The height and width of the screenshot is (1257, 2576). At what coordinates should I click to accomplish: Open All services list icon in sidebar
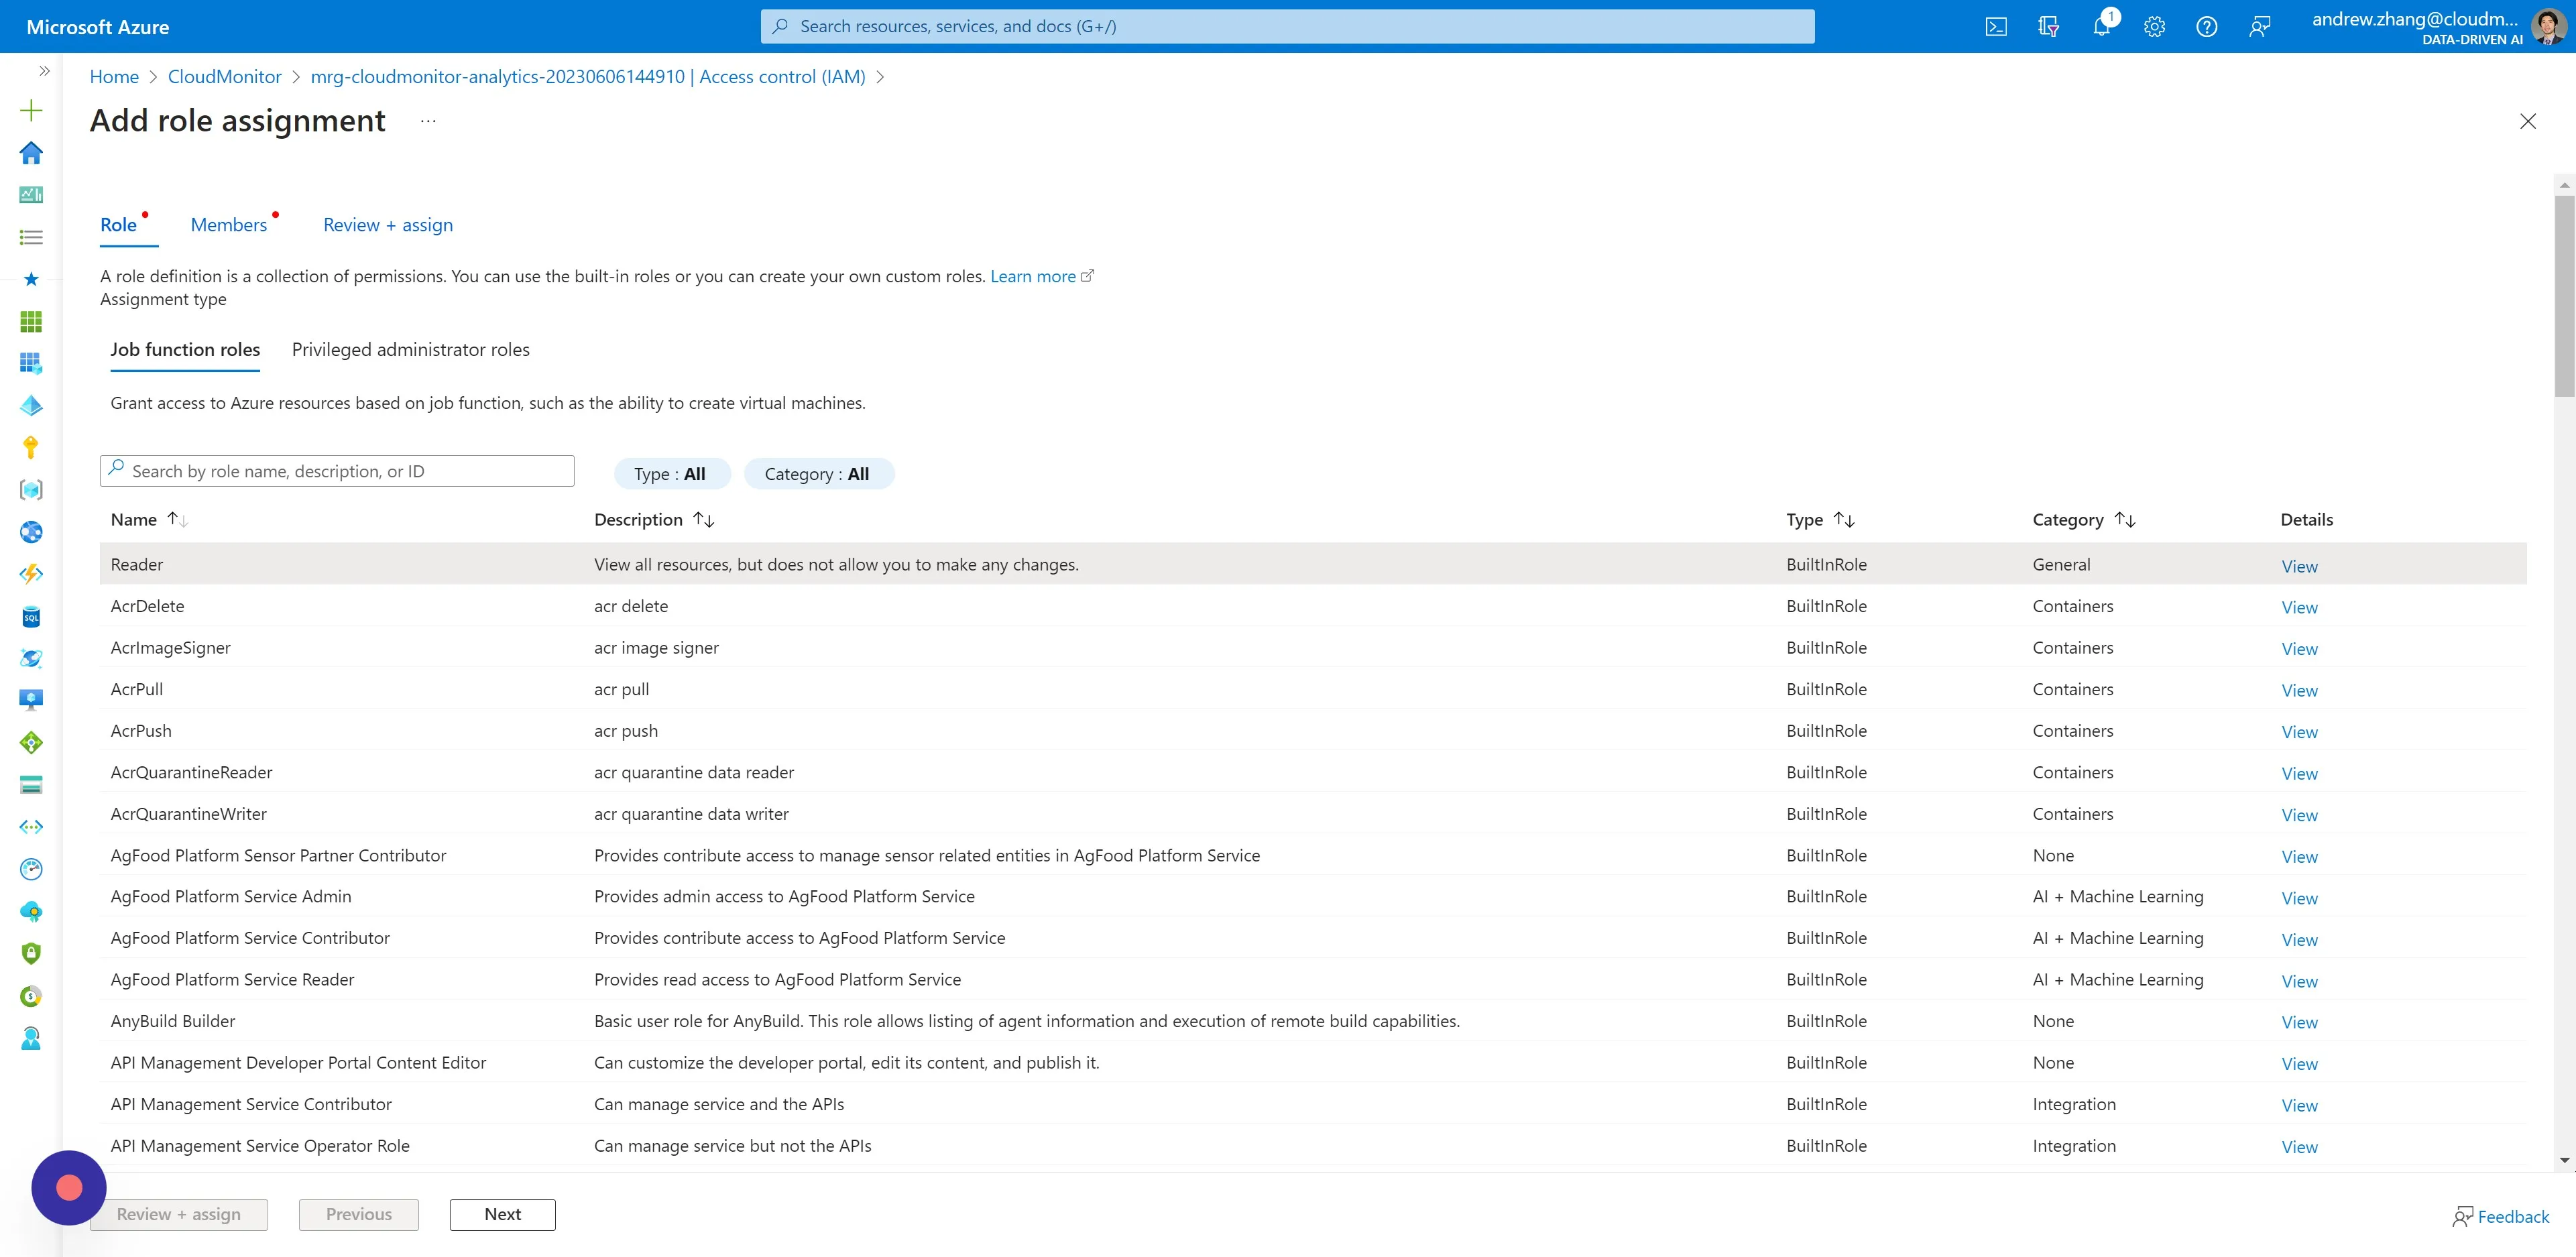31,237
